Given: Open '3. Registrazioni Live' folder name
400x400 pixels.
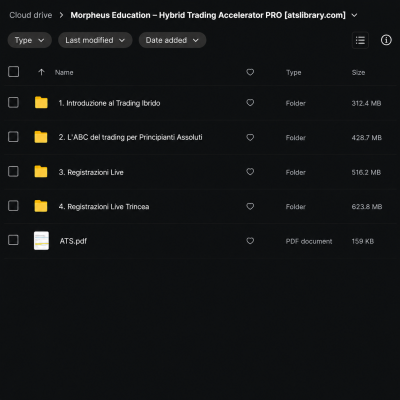Looking at the screenshot, I should (x=91, y=172).
